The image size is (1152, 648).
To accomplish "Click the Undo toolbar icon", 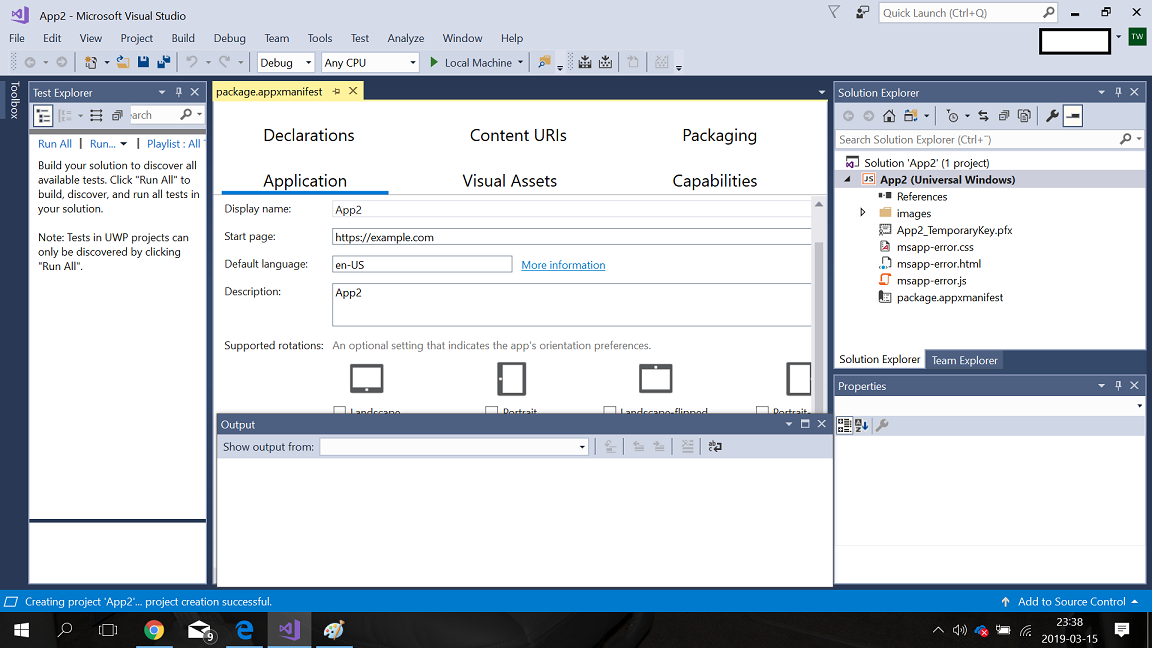I will (x=192, y=62).
